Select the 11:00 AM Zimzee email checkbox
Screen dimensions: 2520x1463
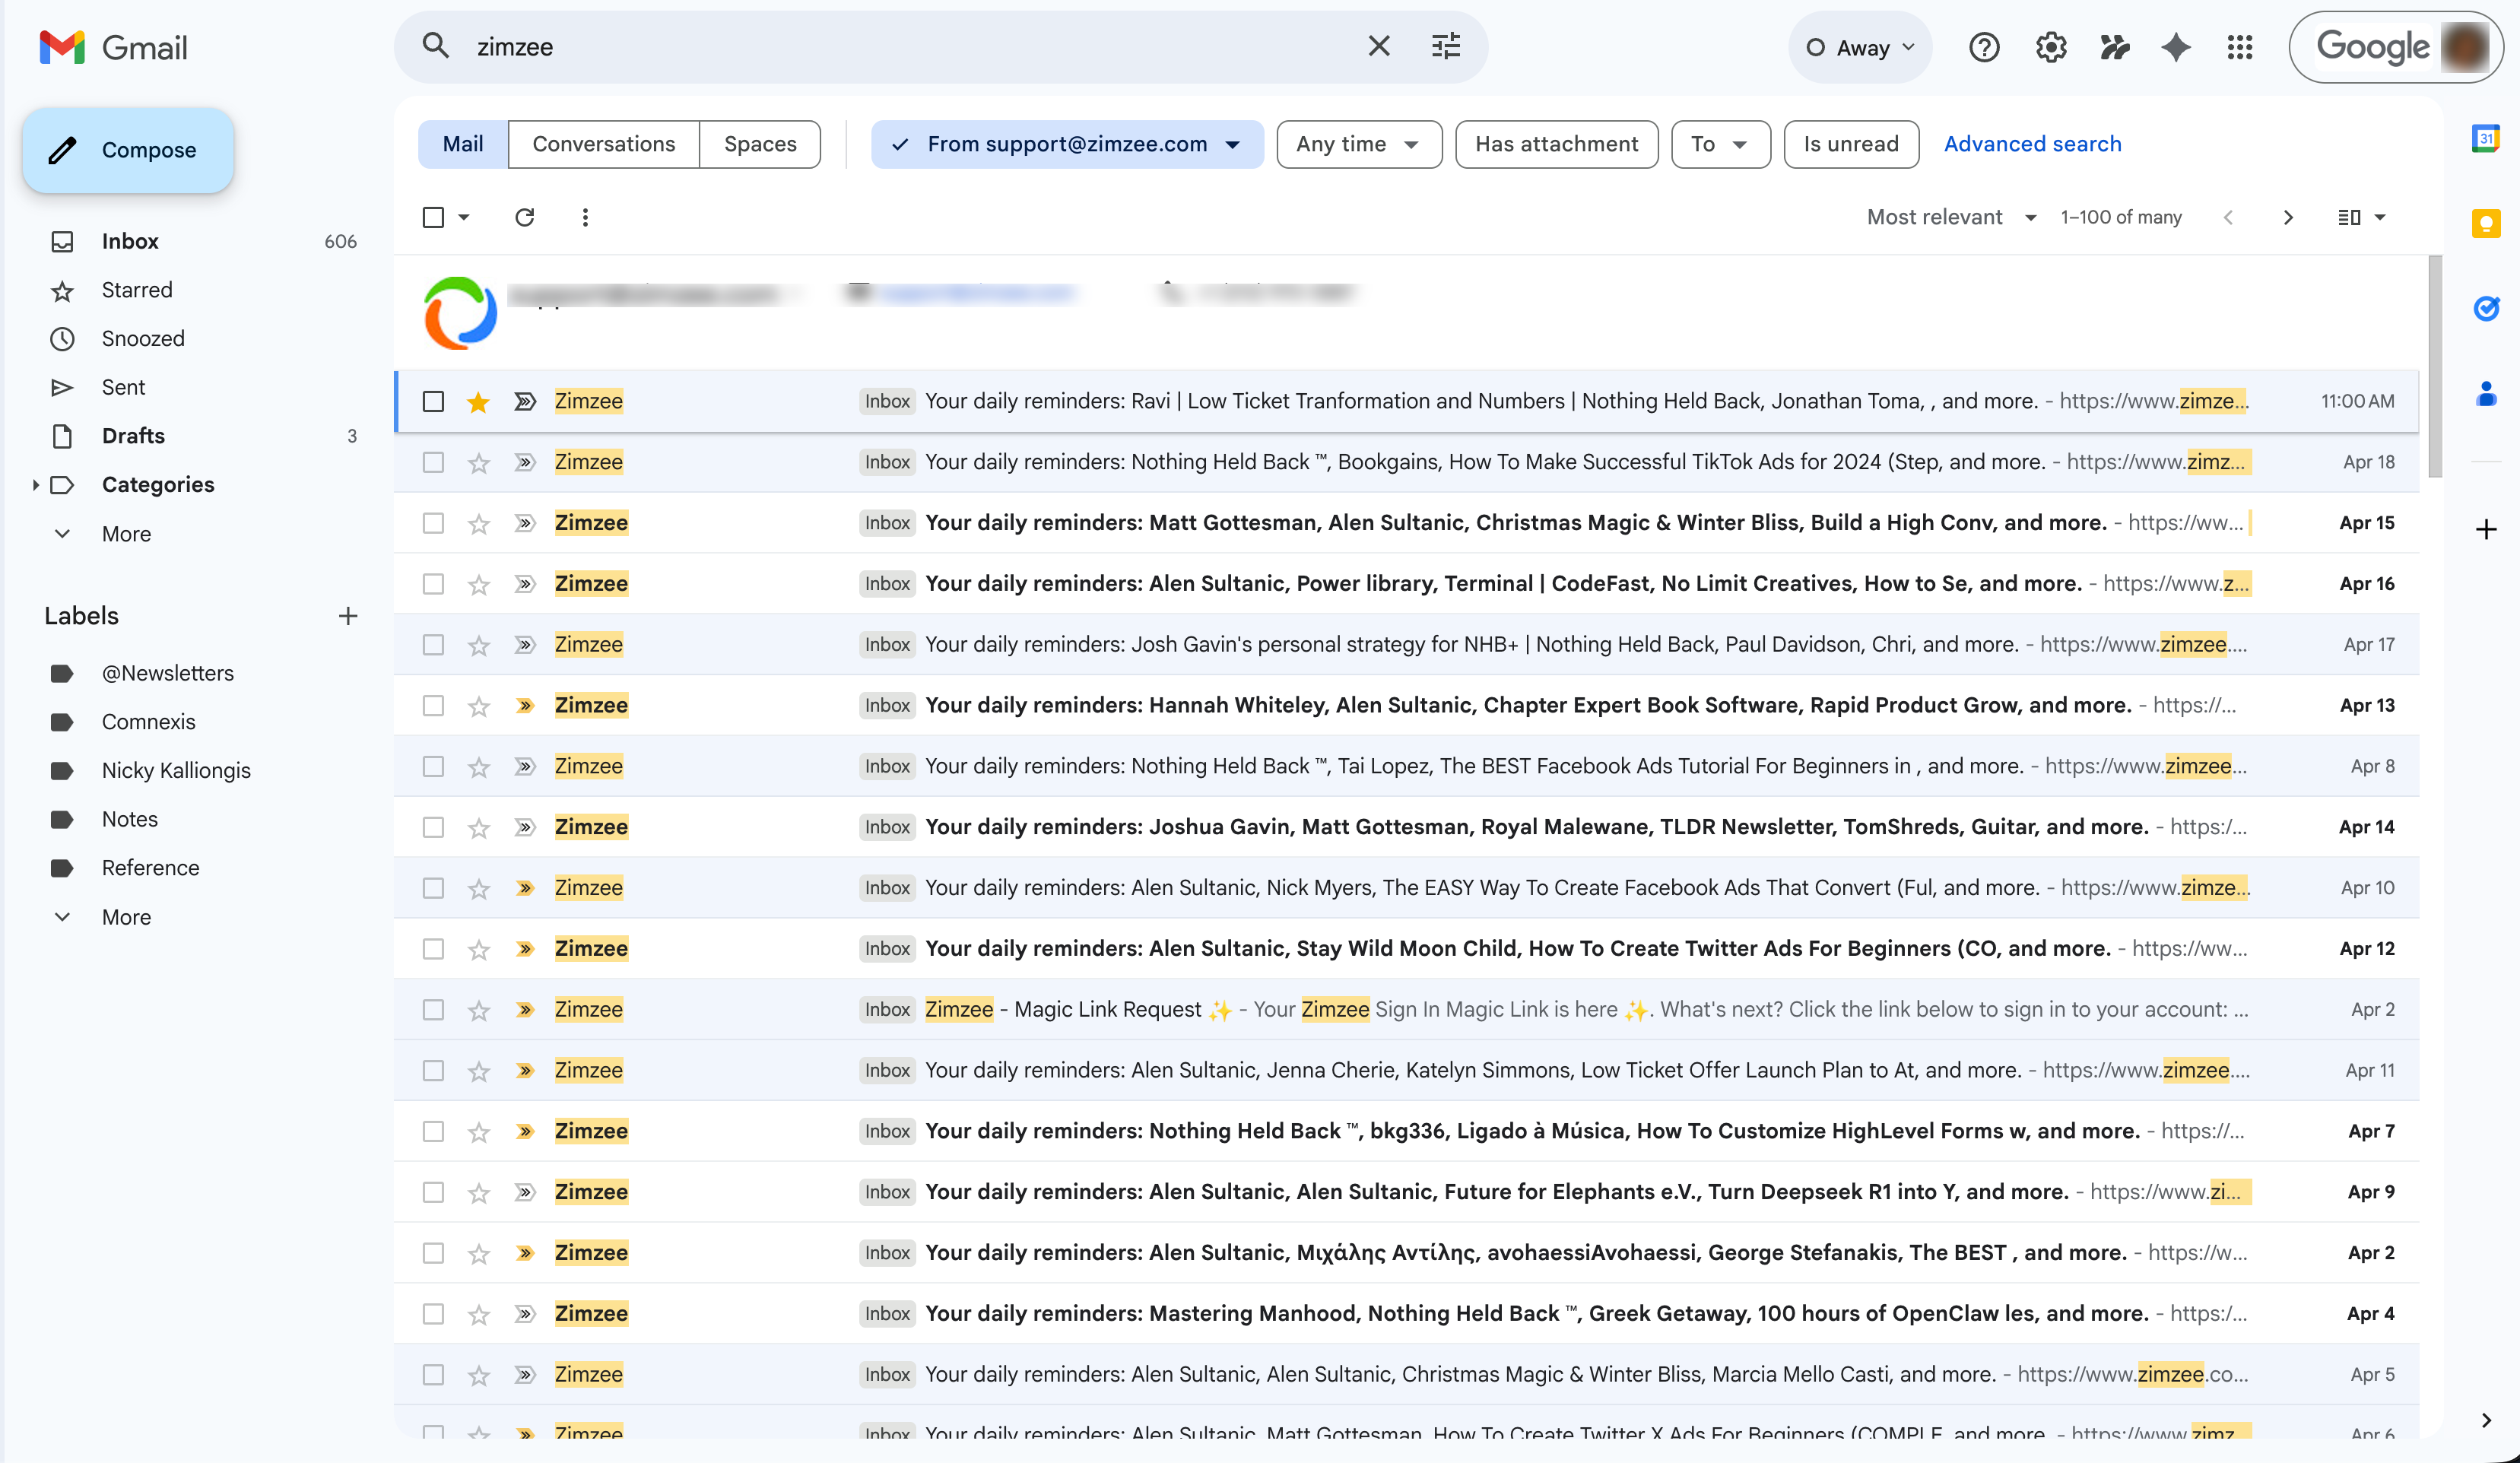(432, 401)
